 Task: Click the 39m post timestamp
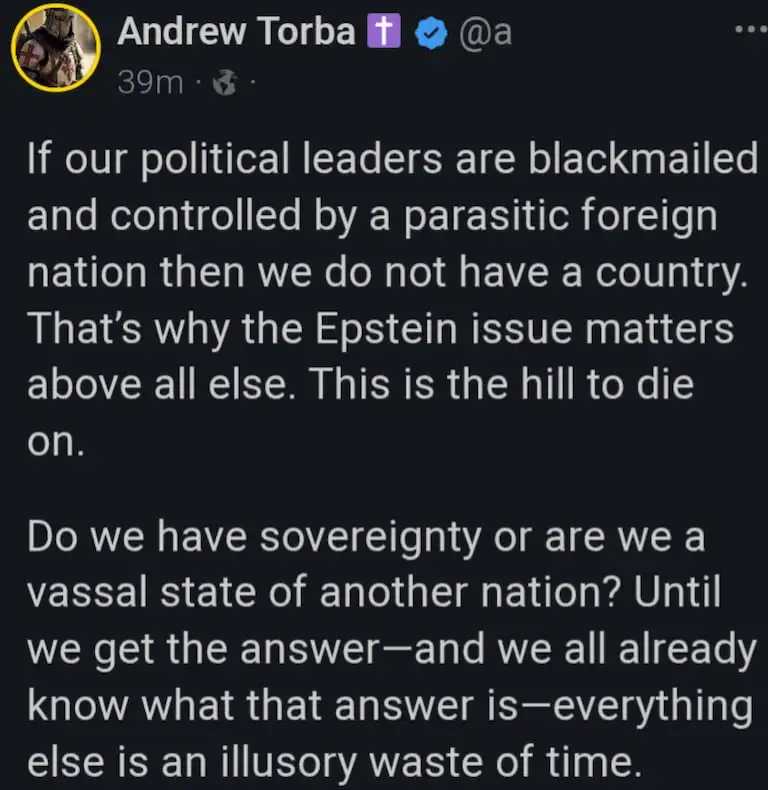(150, 82)
